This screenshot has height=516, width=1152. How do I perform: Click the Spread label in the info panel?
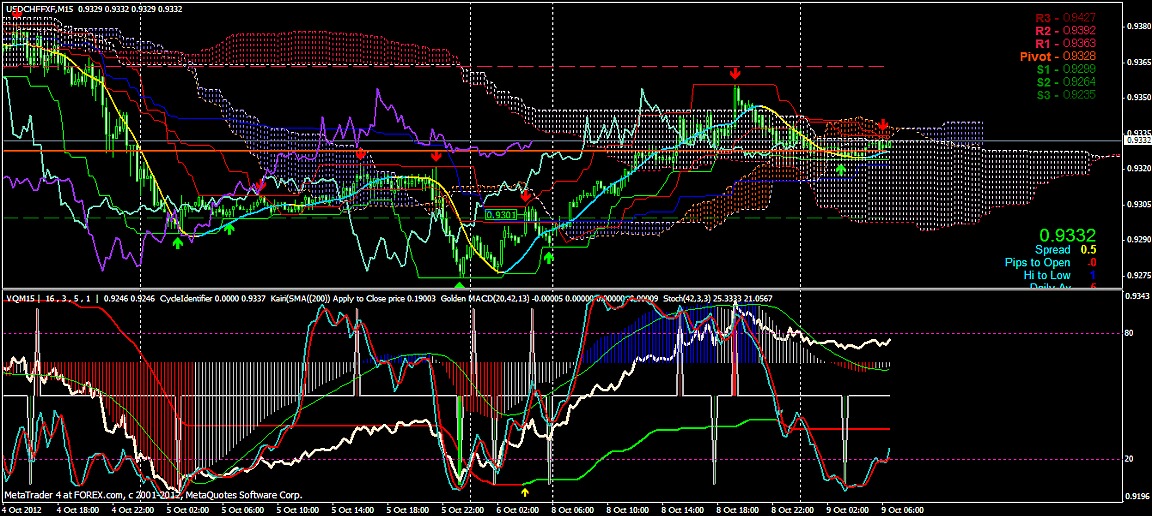pos(1052,249)
